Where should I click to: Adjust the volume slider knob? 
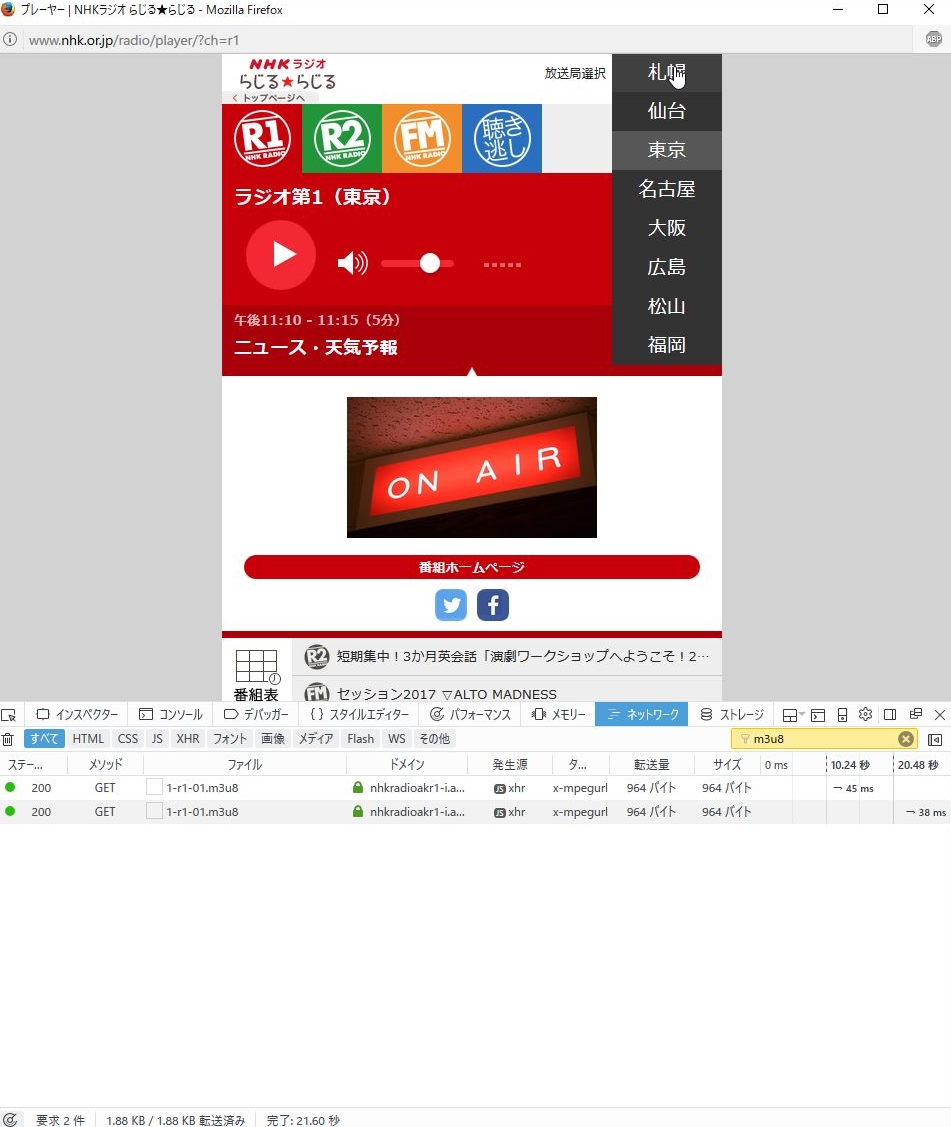[x=430, y=264]
